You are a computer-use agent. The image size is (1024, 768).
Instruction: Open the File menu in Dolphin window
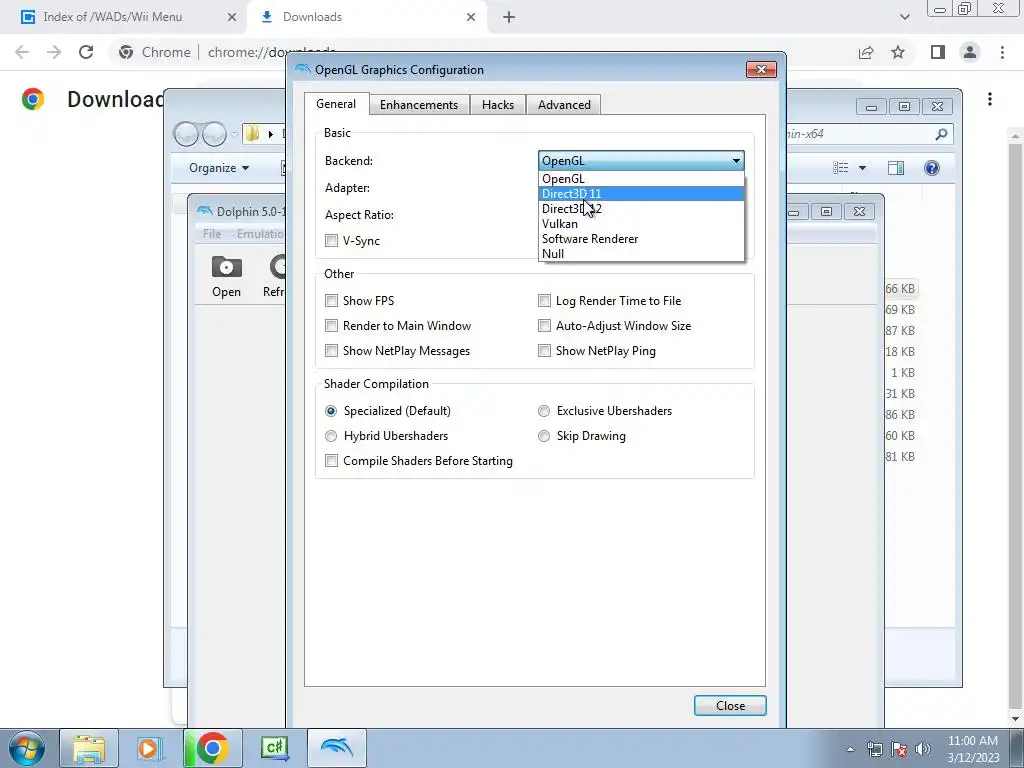pos(212,234)
